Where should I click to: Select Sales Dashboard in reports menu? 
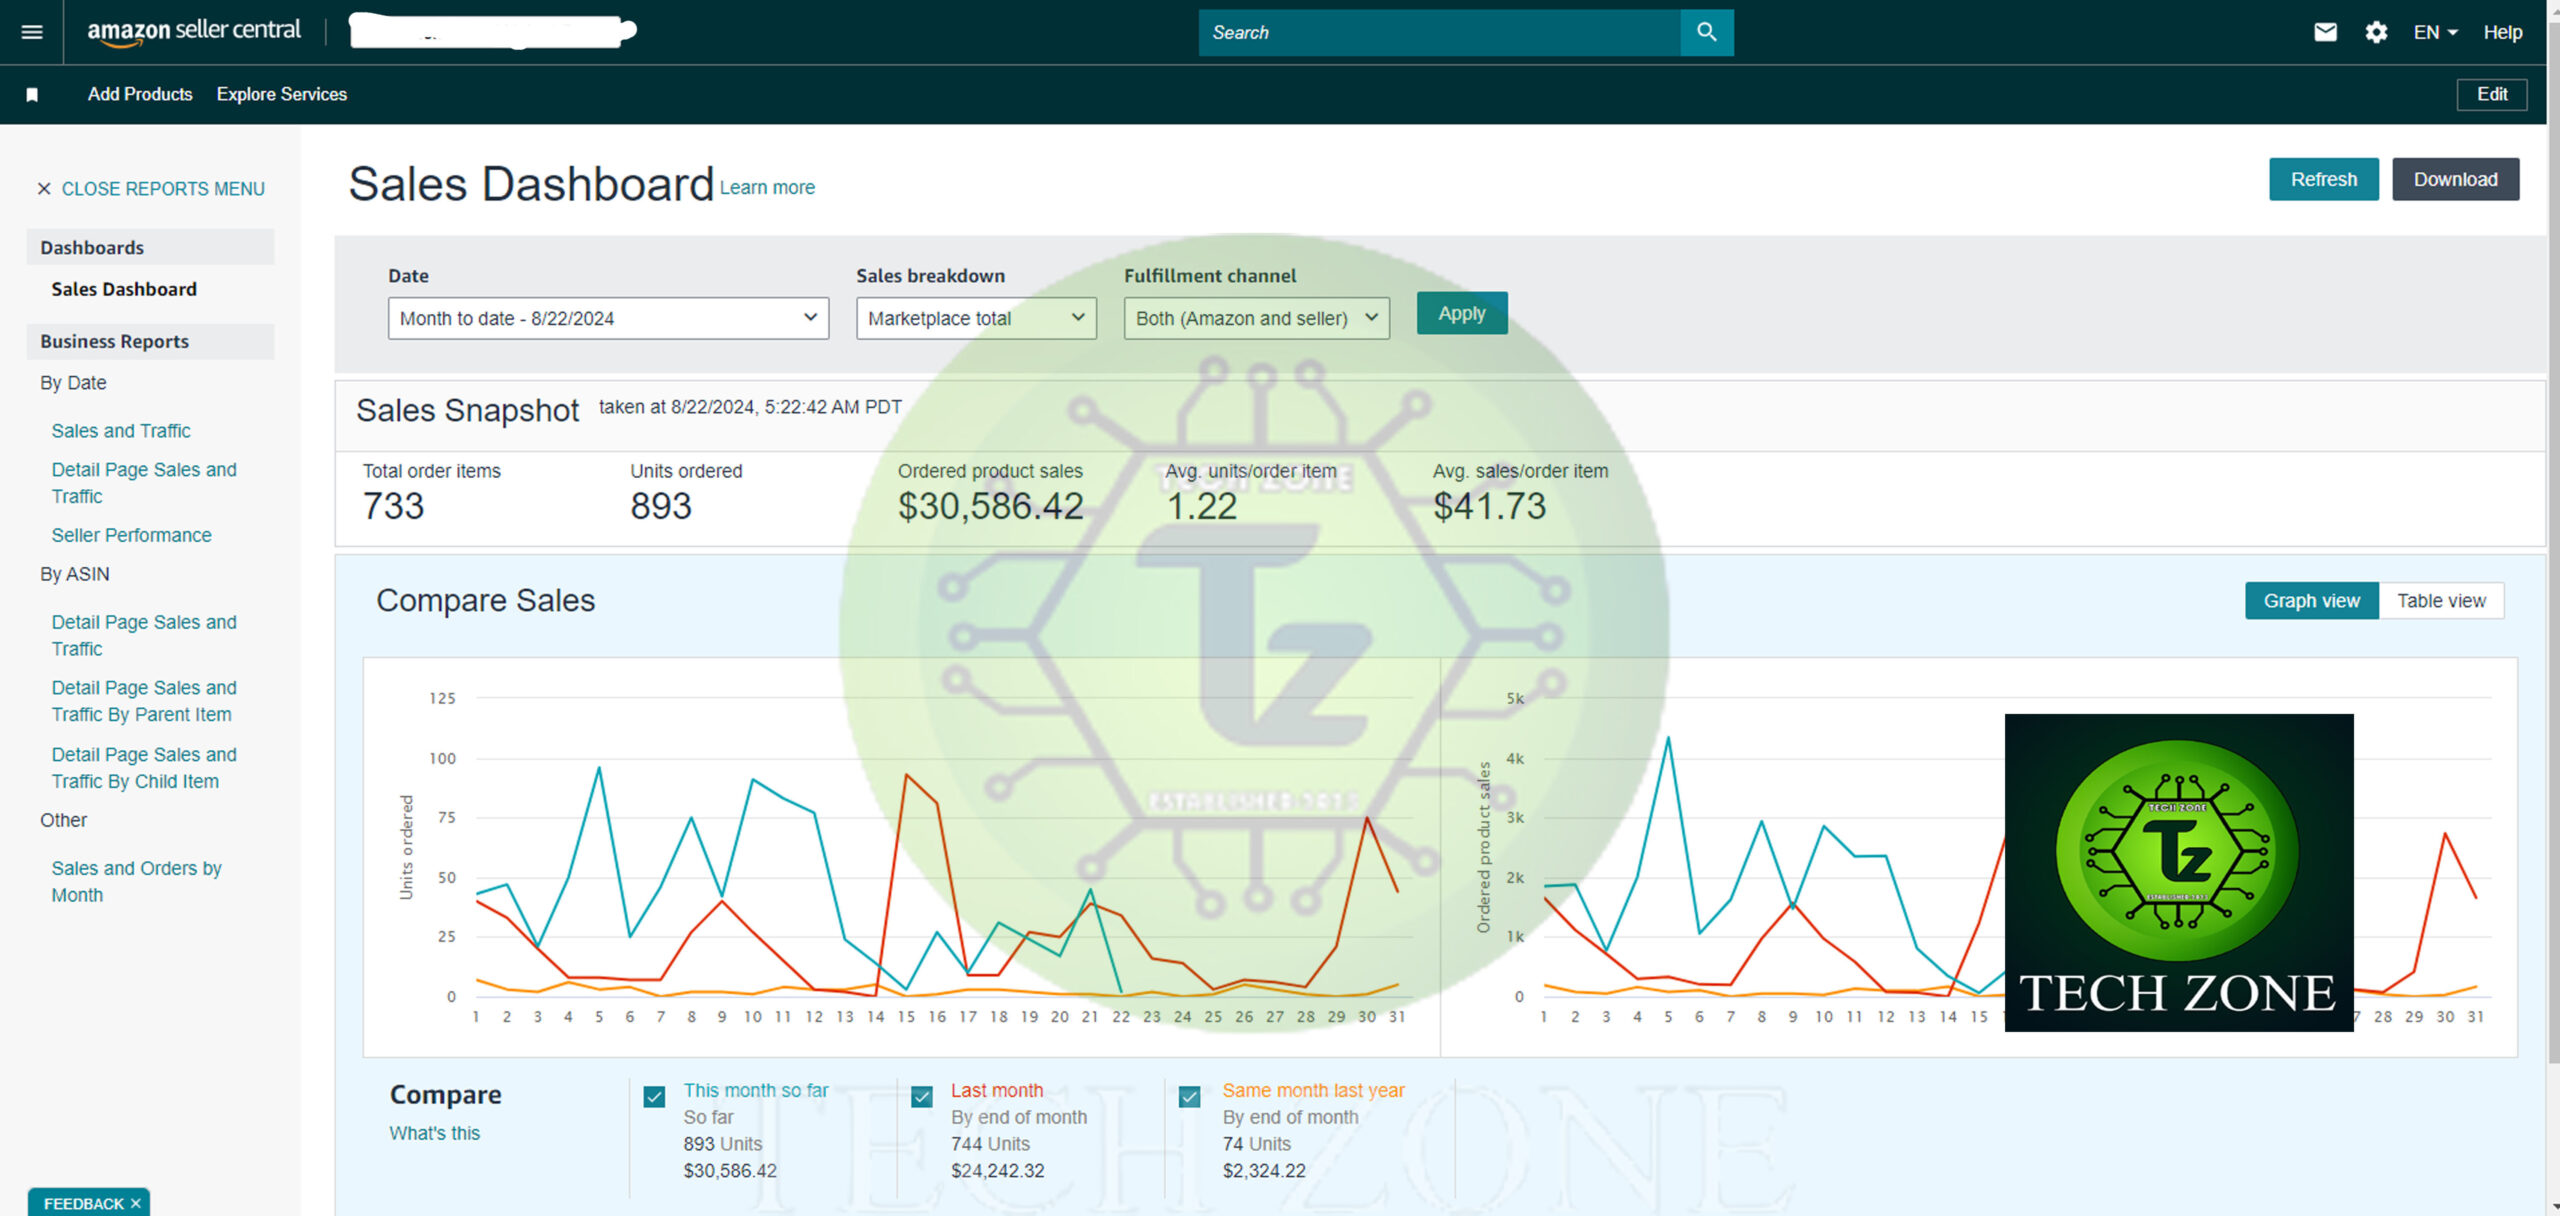pos(124,289)
